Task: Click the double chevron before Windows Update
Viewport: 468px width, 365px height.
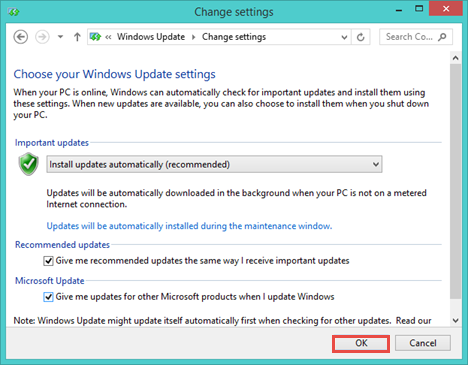Action: tap(108, 37)
